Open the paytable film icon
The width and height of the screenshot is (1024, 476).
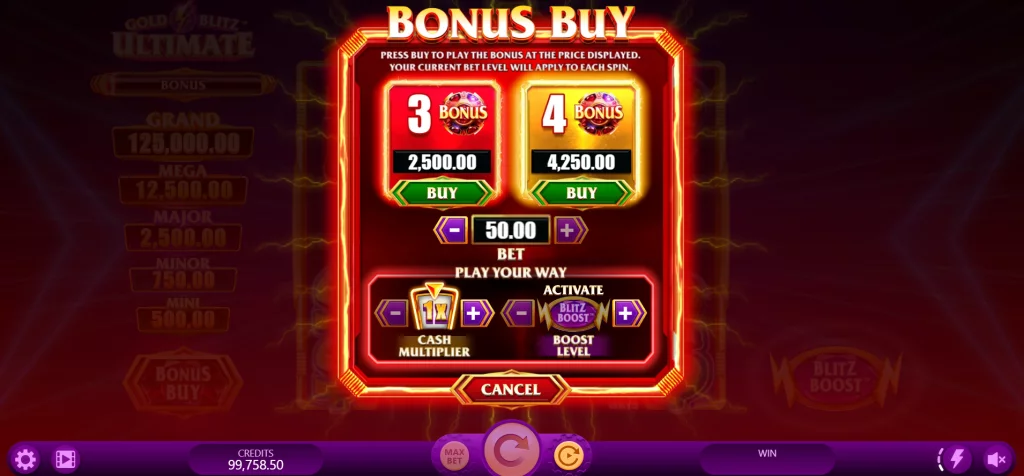click(65, 460)
